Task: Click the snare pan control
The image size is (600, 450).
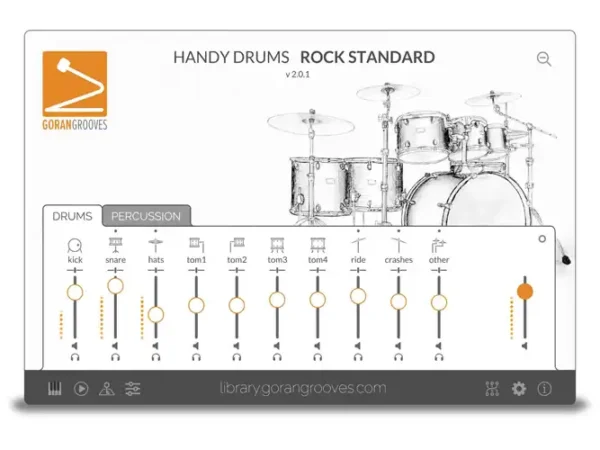Action: pyautogui.click(x=115, y=270)
